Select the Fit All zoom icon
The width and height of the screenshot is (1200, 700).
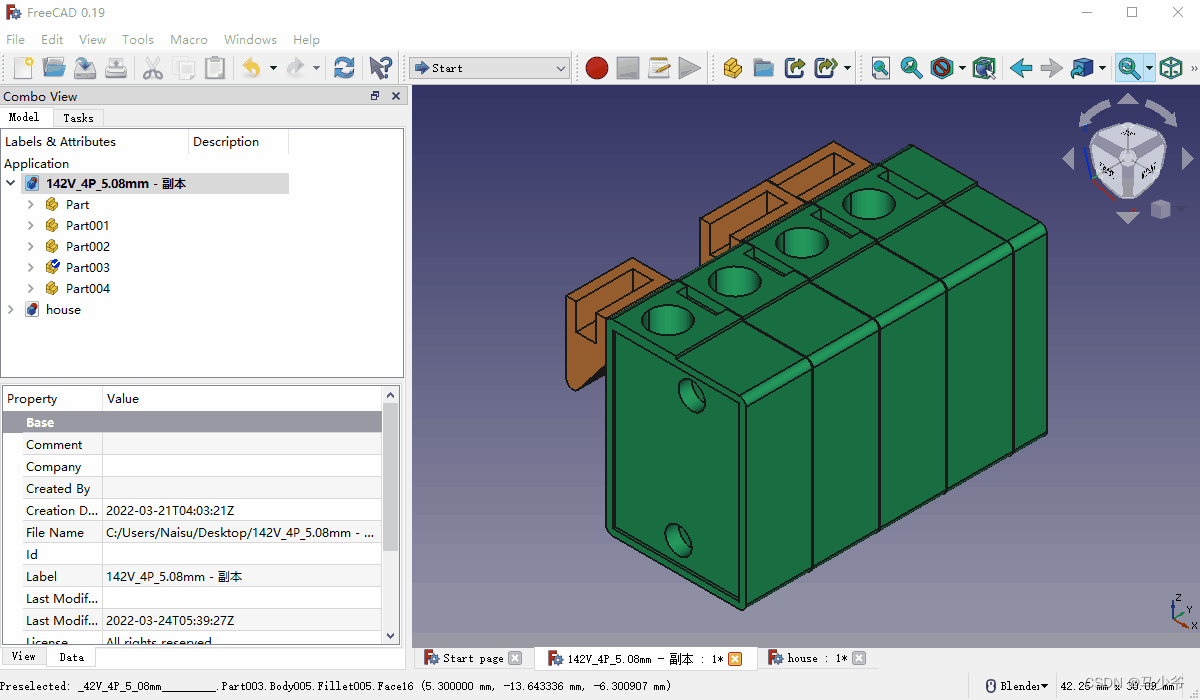coord(880,68)
